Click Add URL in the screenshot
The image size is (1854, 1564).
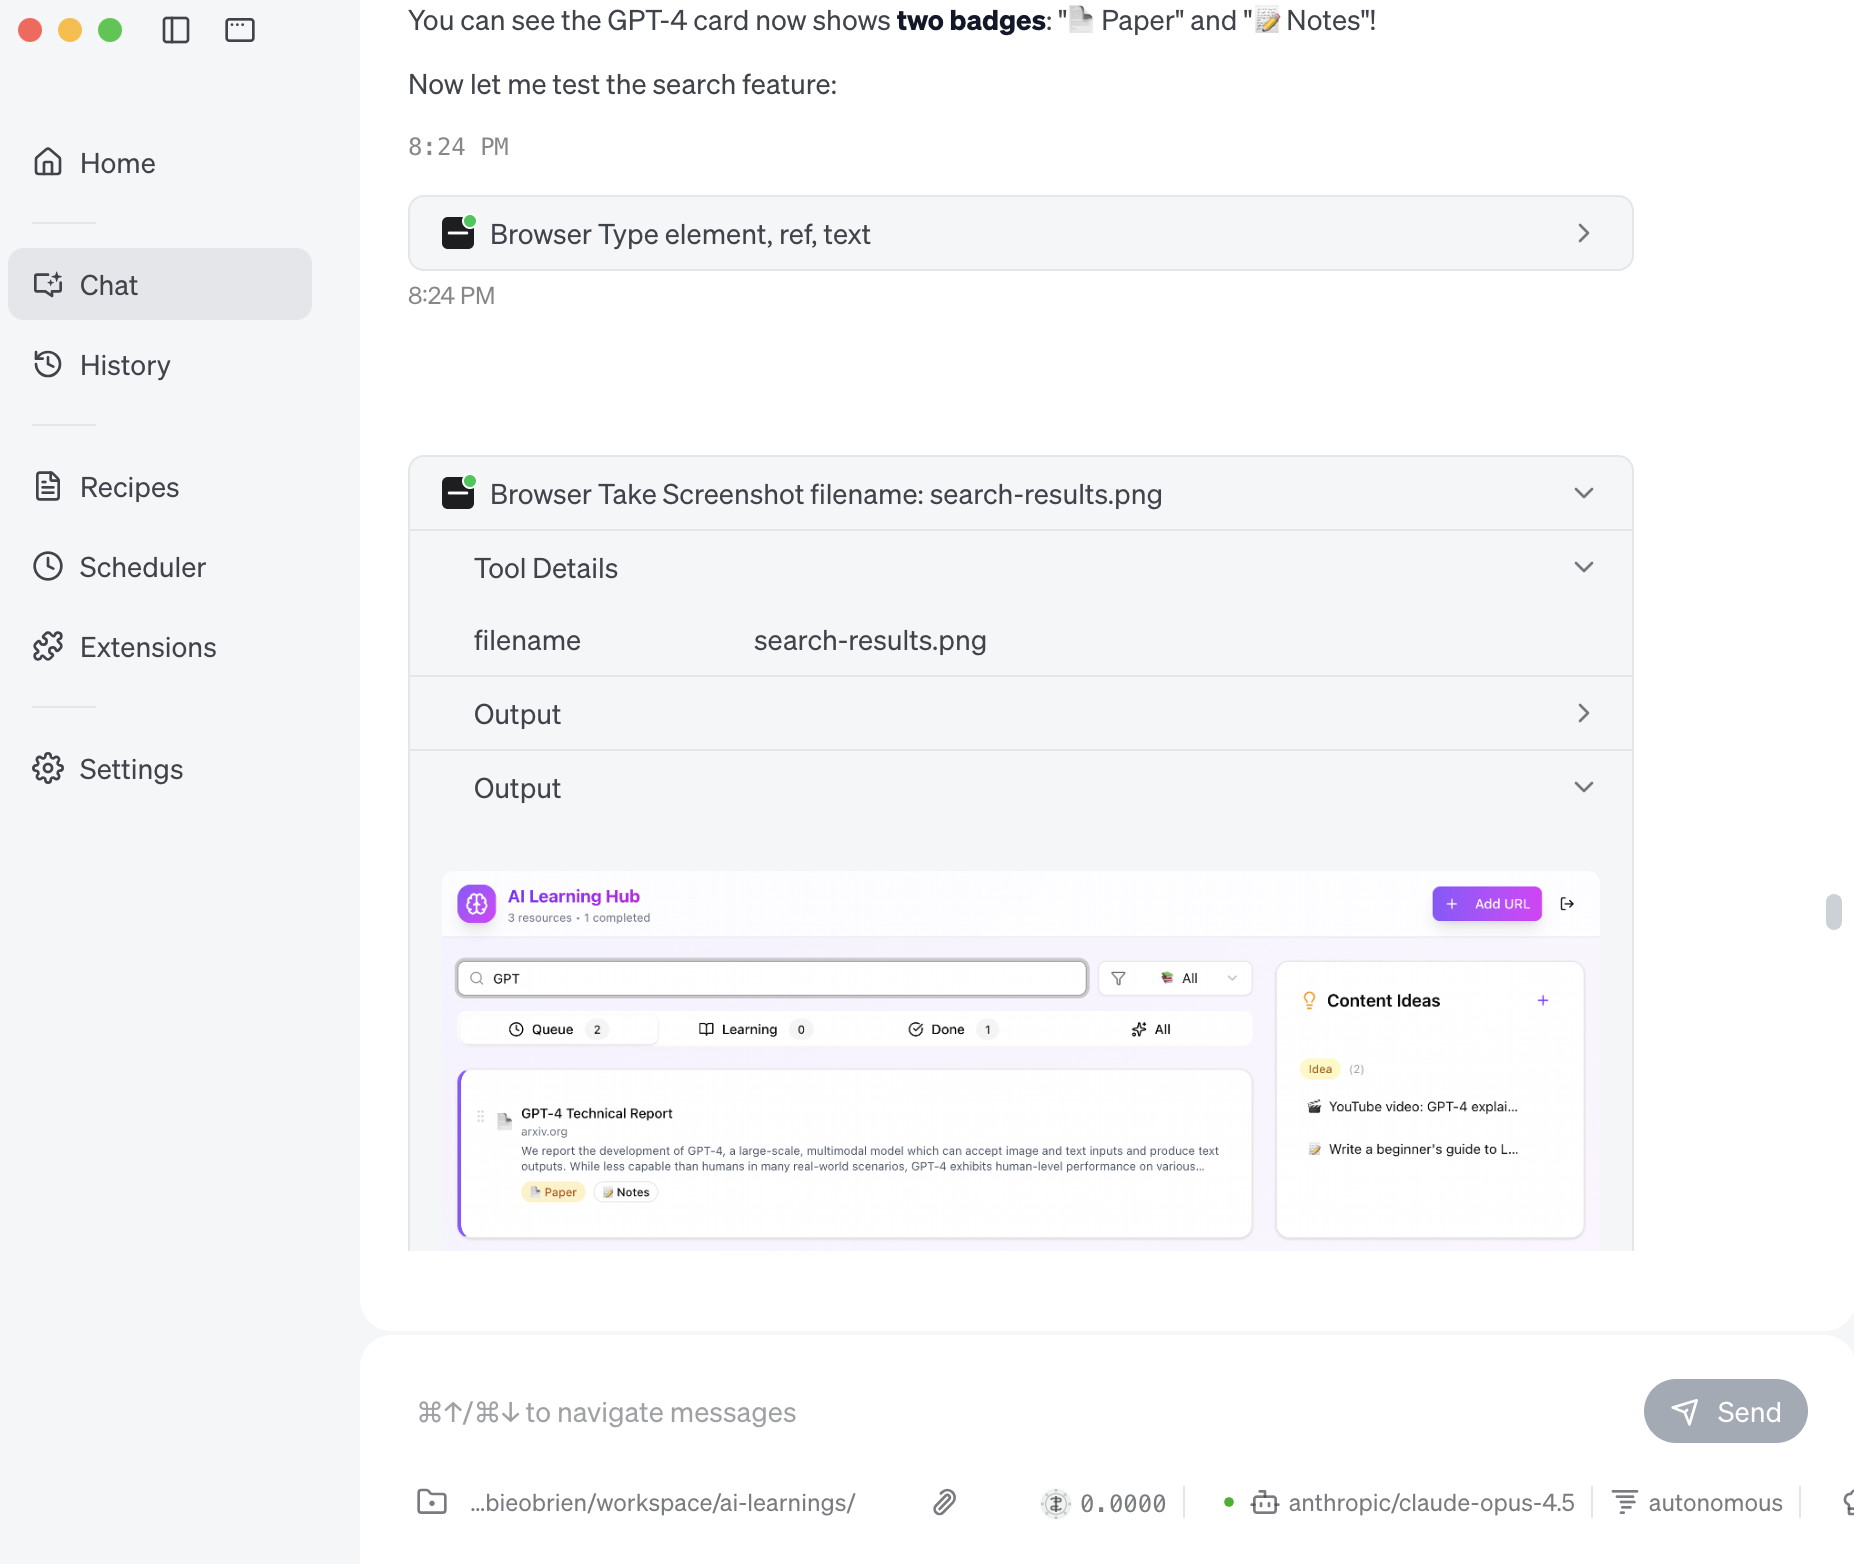tap(1487, 904)
